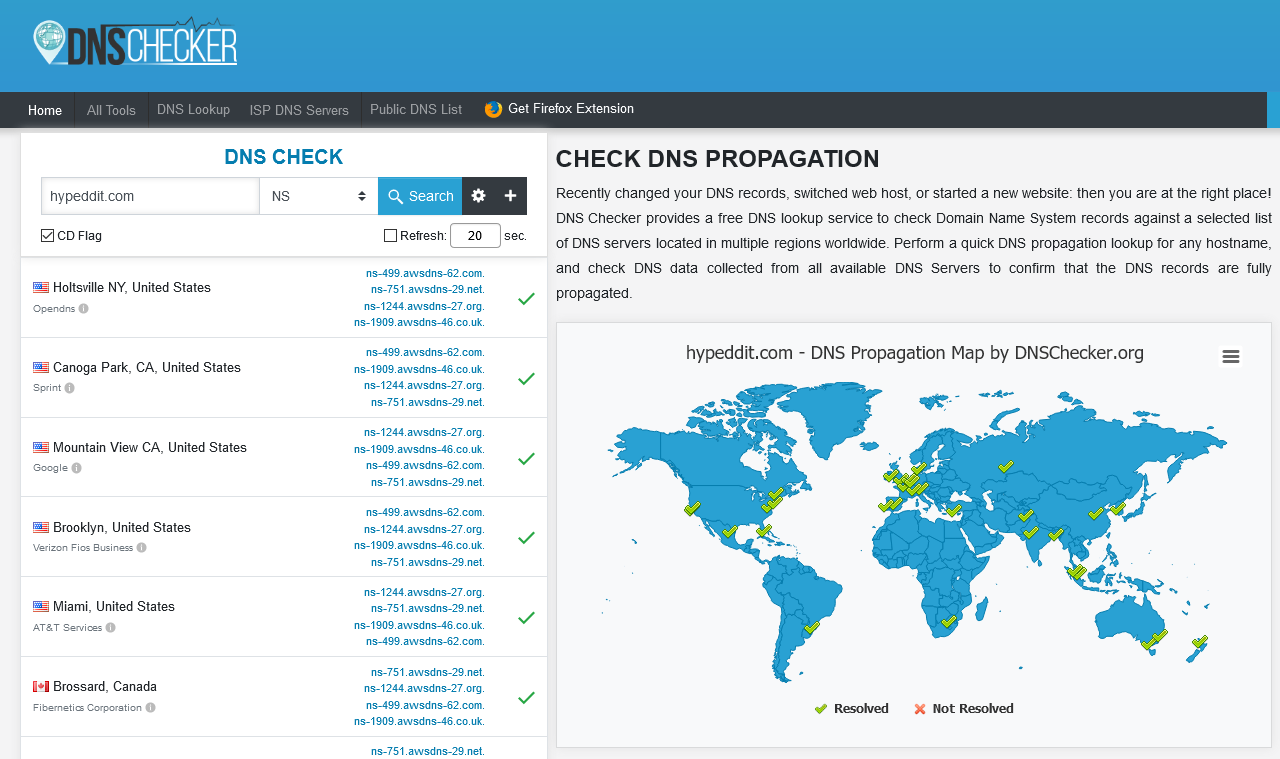Click info icon beside Verizon Fios Business
Image resolution: width=1280 pixels, height=759 pixels.
pyautogui.click(x=142, y=547)
